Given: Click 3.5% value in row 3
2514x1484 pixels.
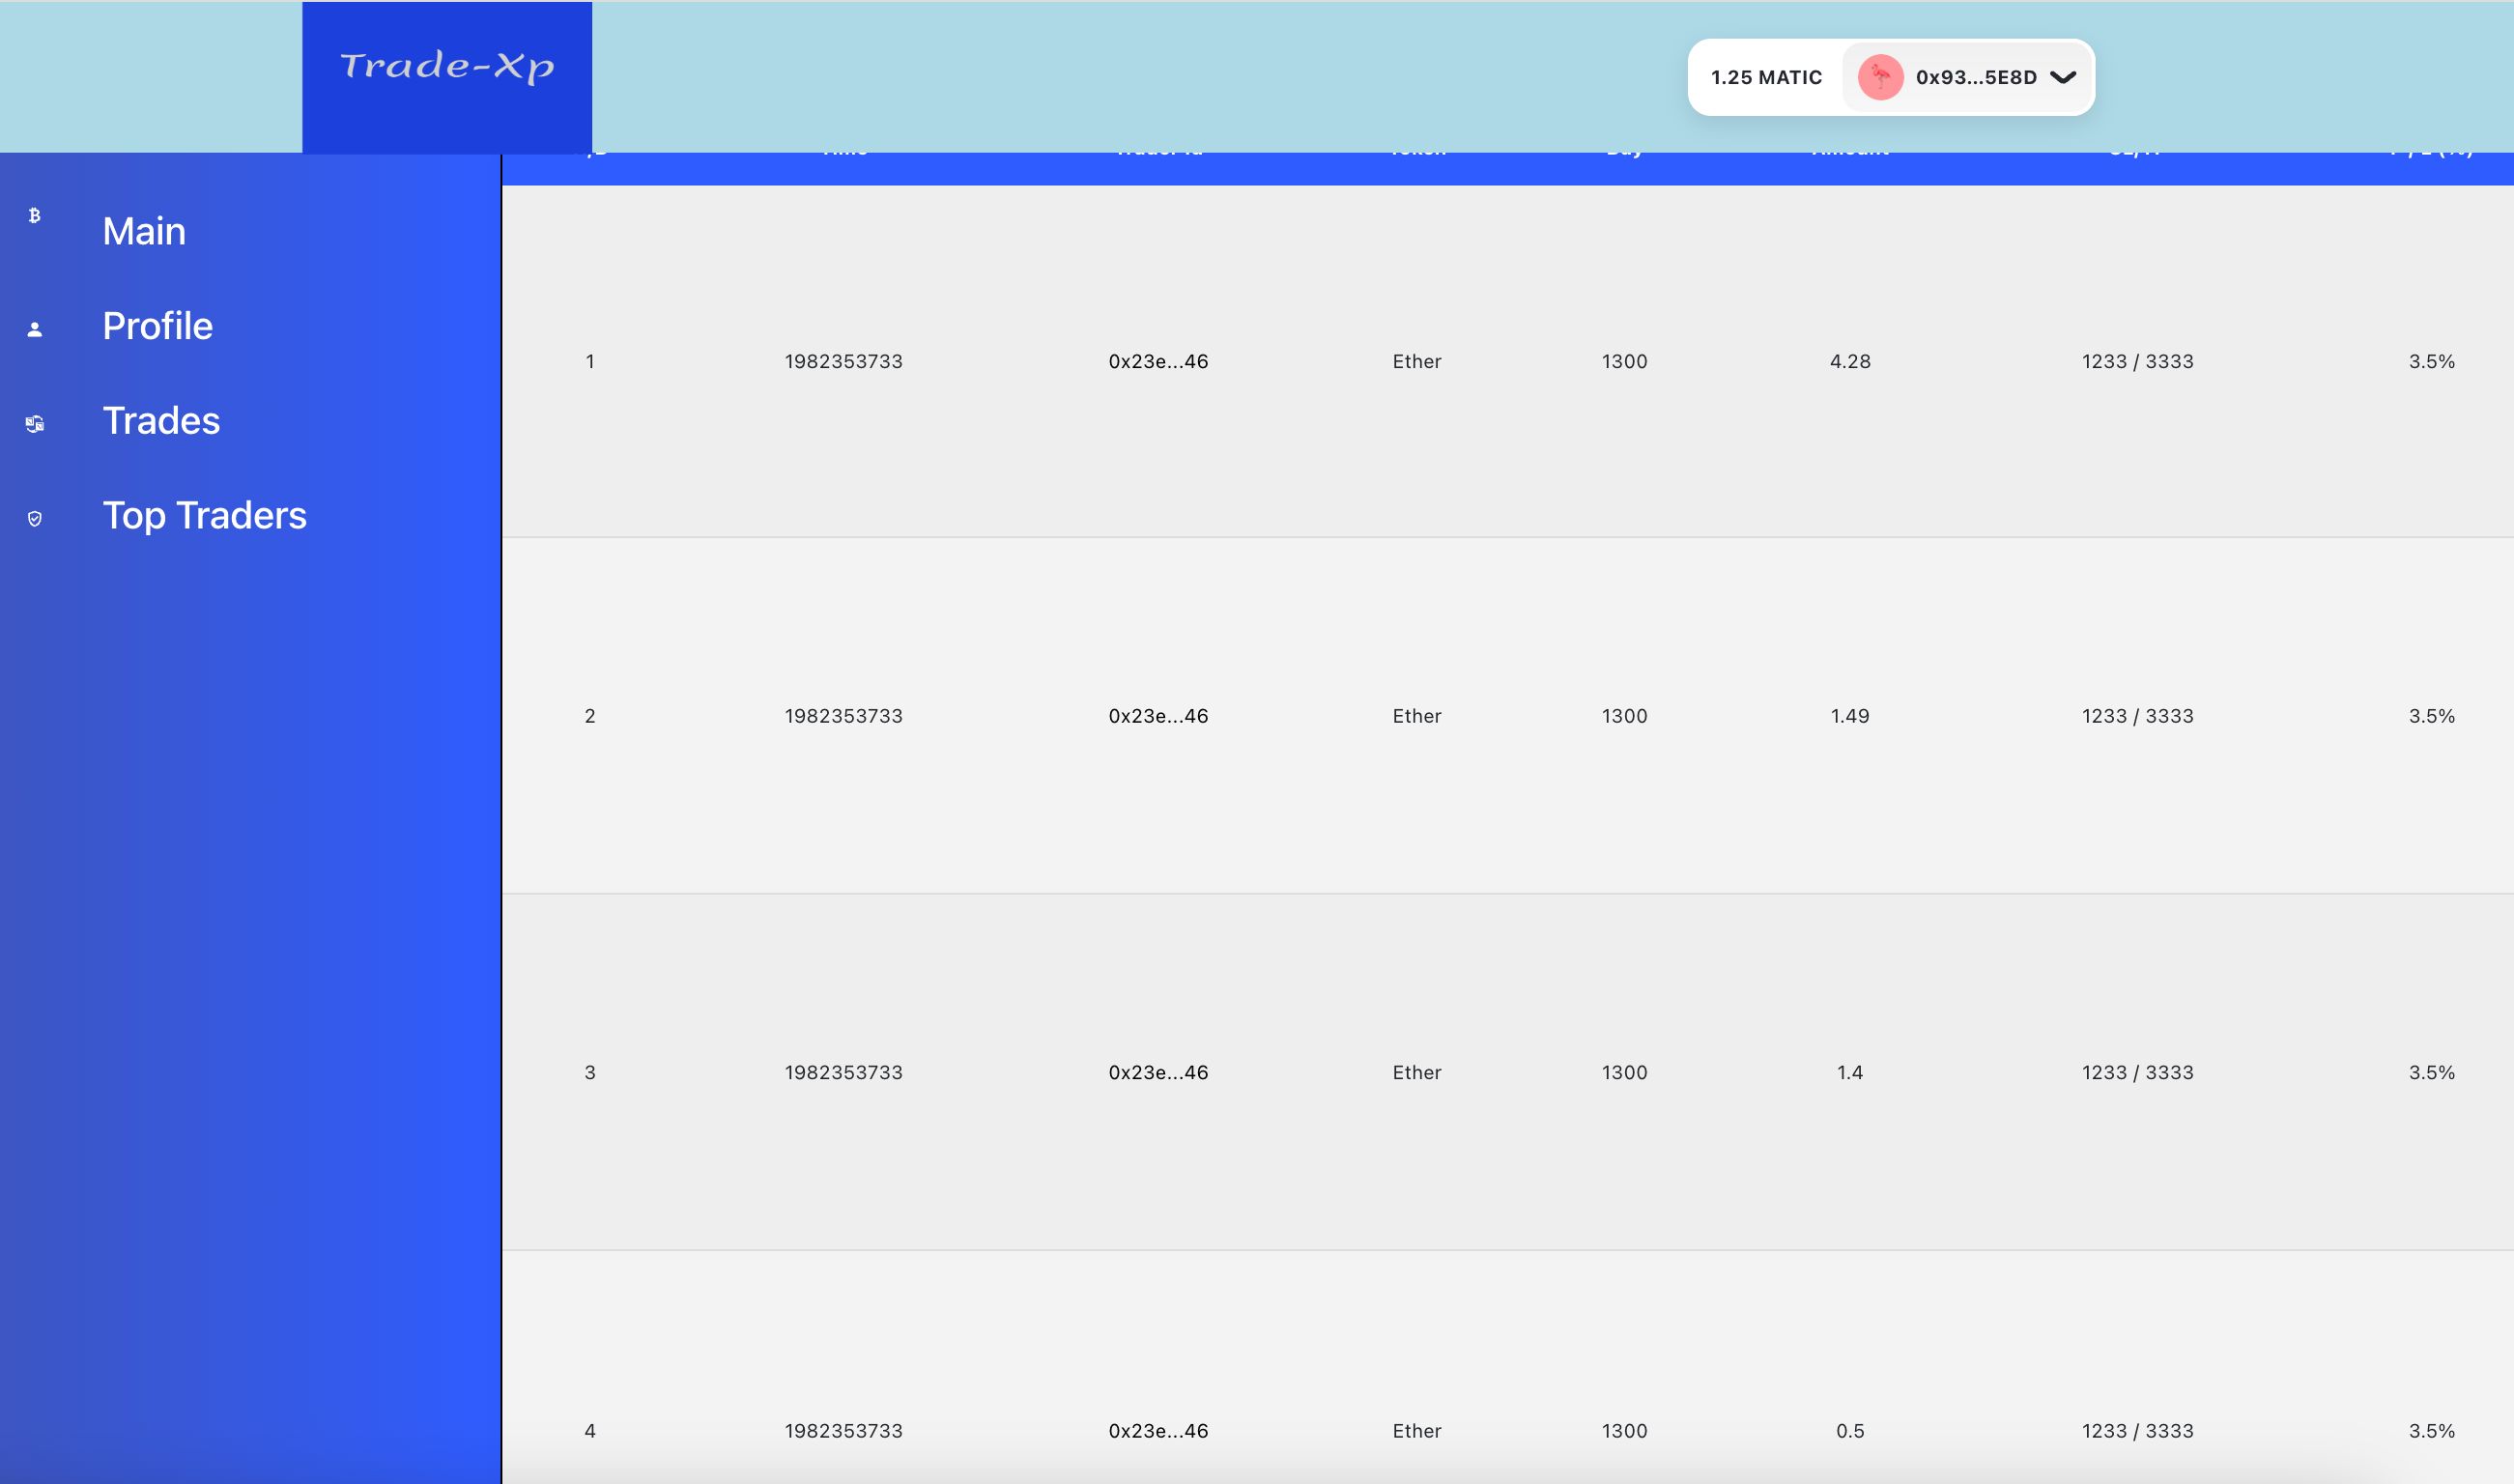Looking at the screenshot, I should tap(2432, 1072).
